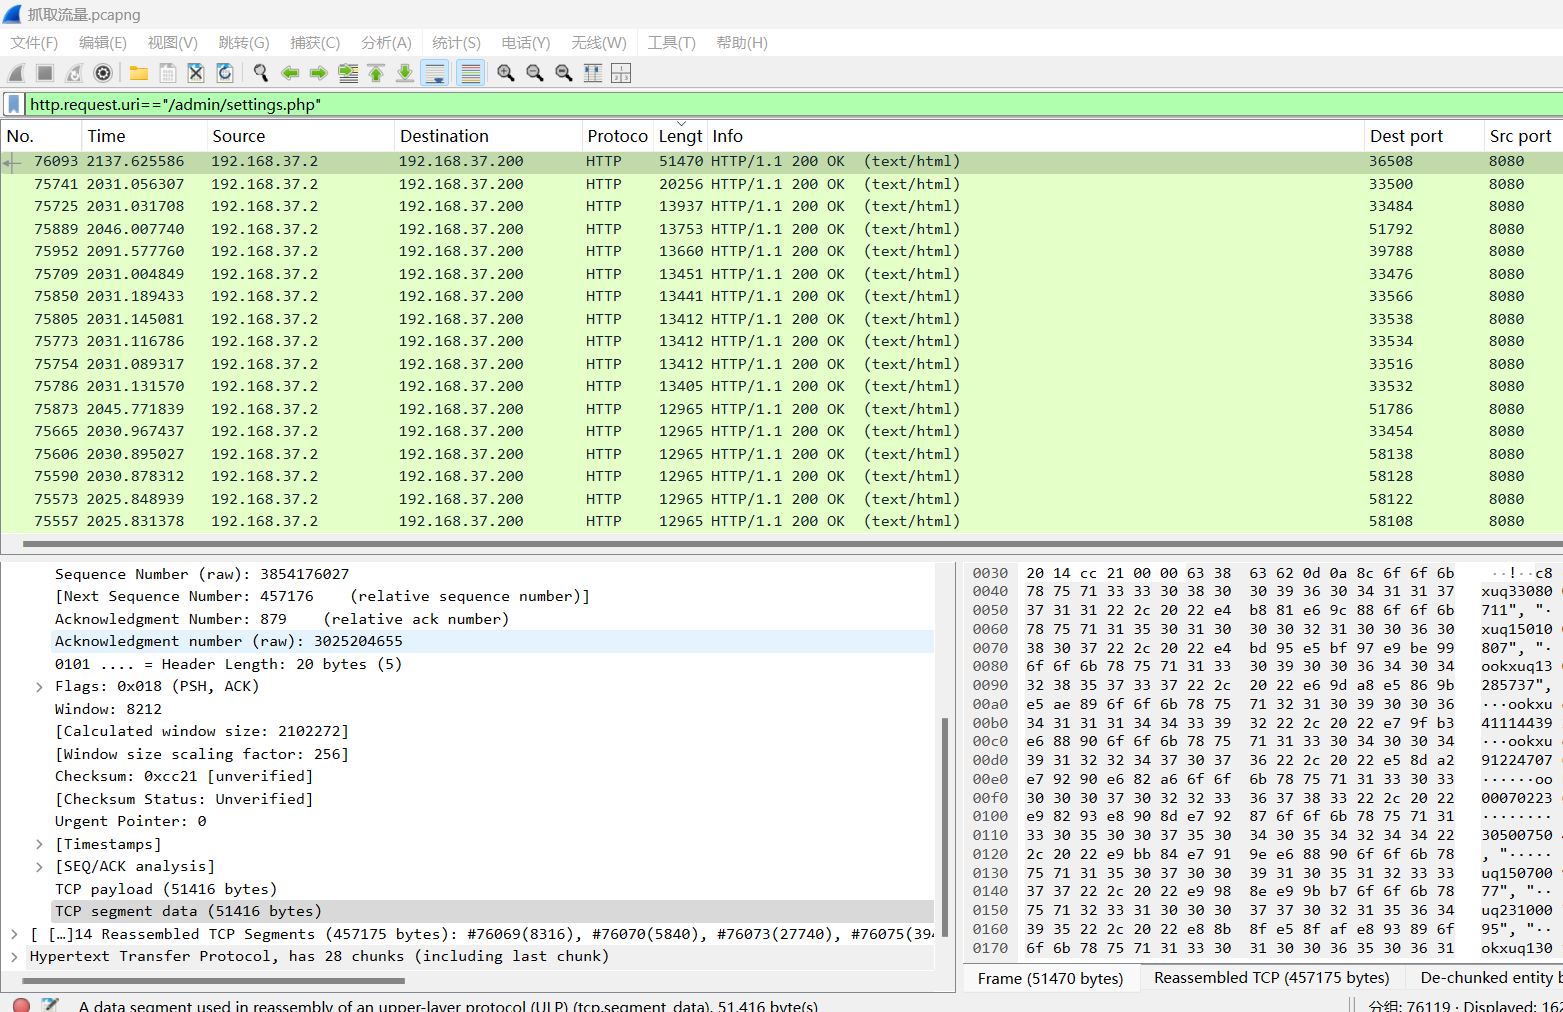The height and width of the screenshot is (1012, 1563).
Task: Expand the 14 Reassembled TCP Segments node
Action: [14, 934]
